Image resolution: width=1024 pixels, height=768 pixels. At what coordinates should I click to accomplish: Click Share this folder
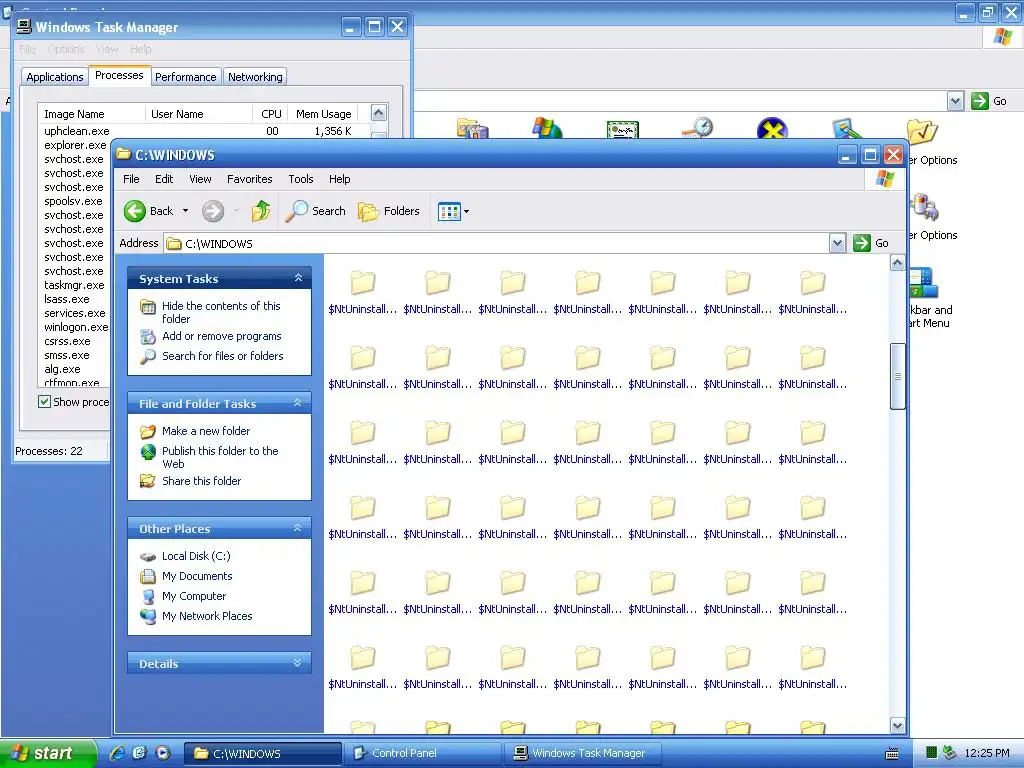click(201, 481)
